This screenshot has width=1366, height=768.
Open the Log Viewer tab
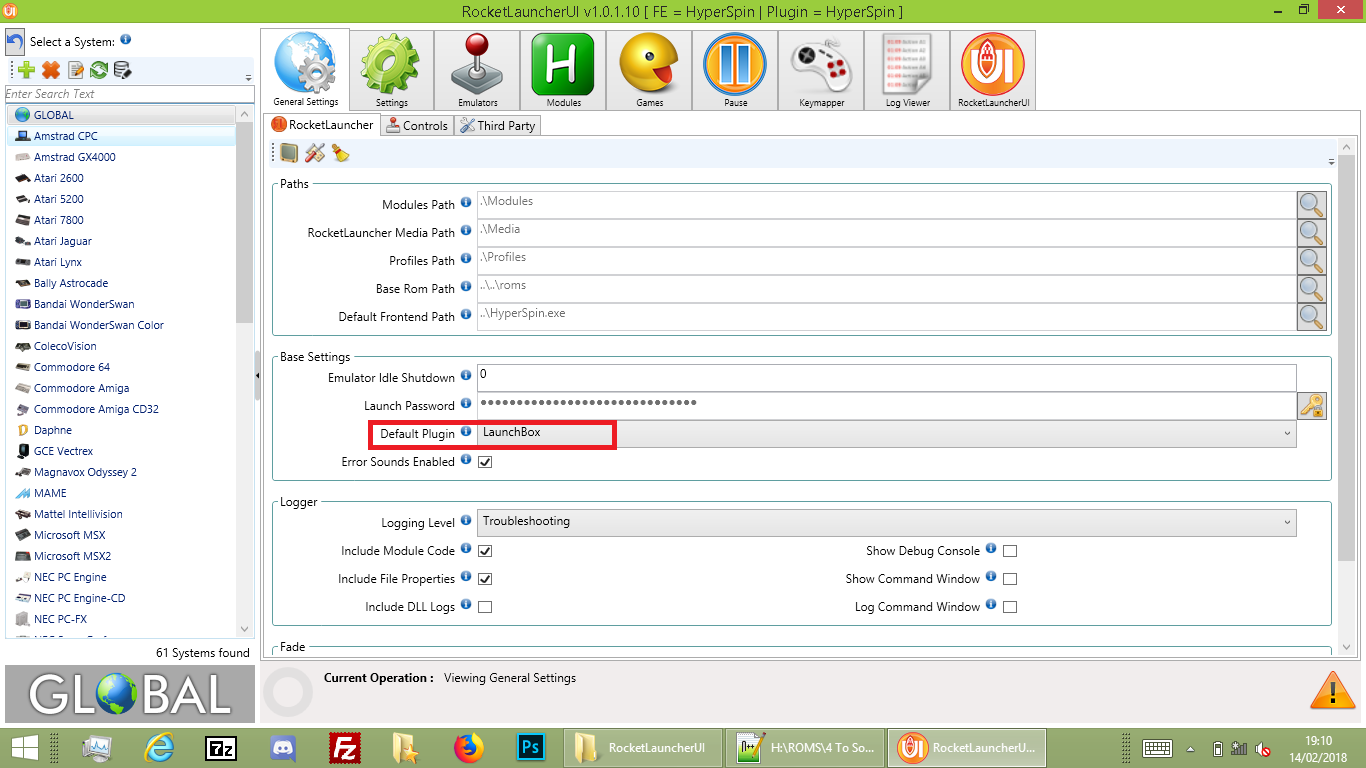(907, 70)
